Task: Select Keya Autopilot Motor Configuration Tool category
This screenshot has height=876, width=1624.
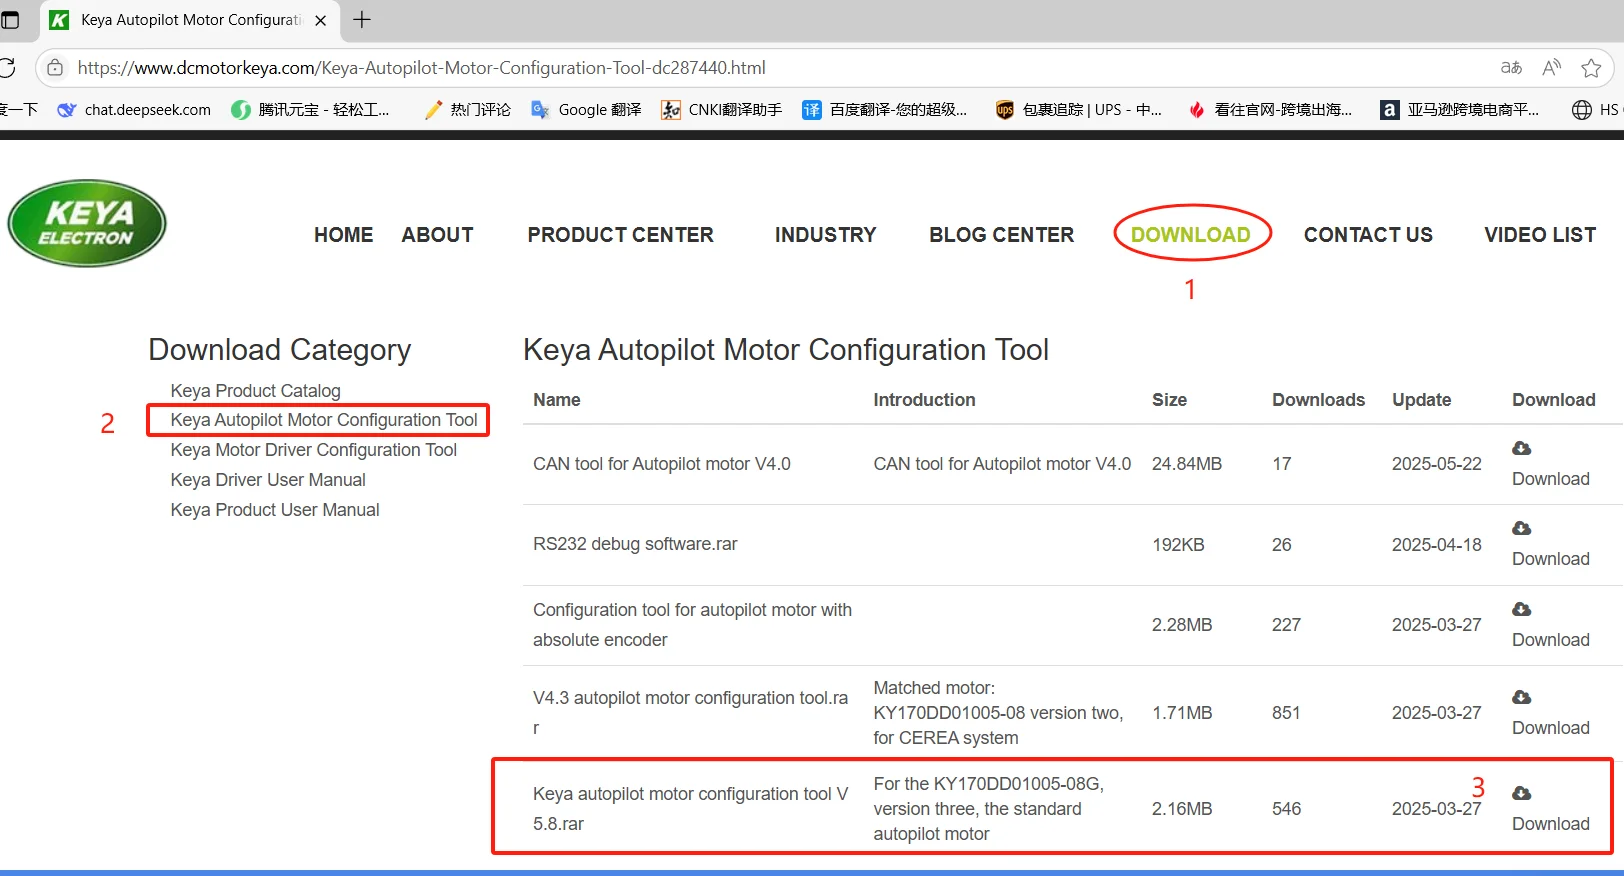Action: pyautogui.click(x=324, y=420)
